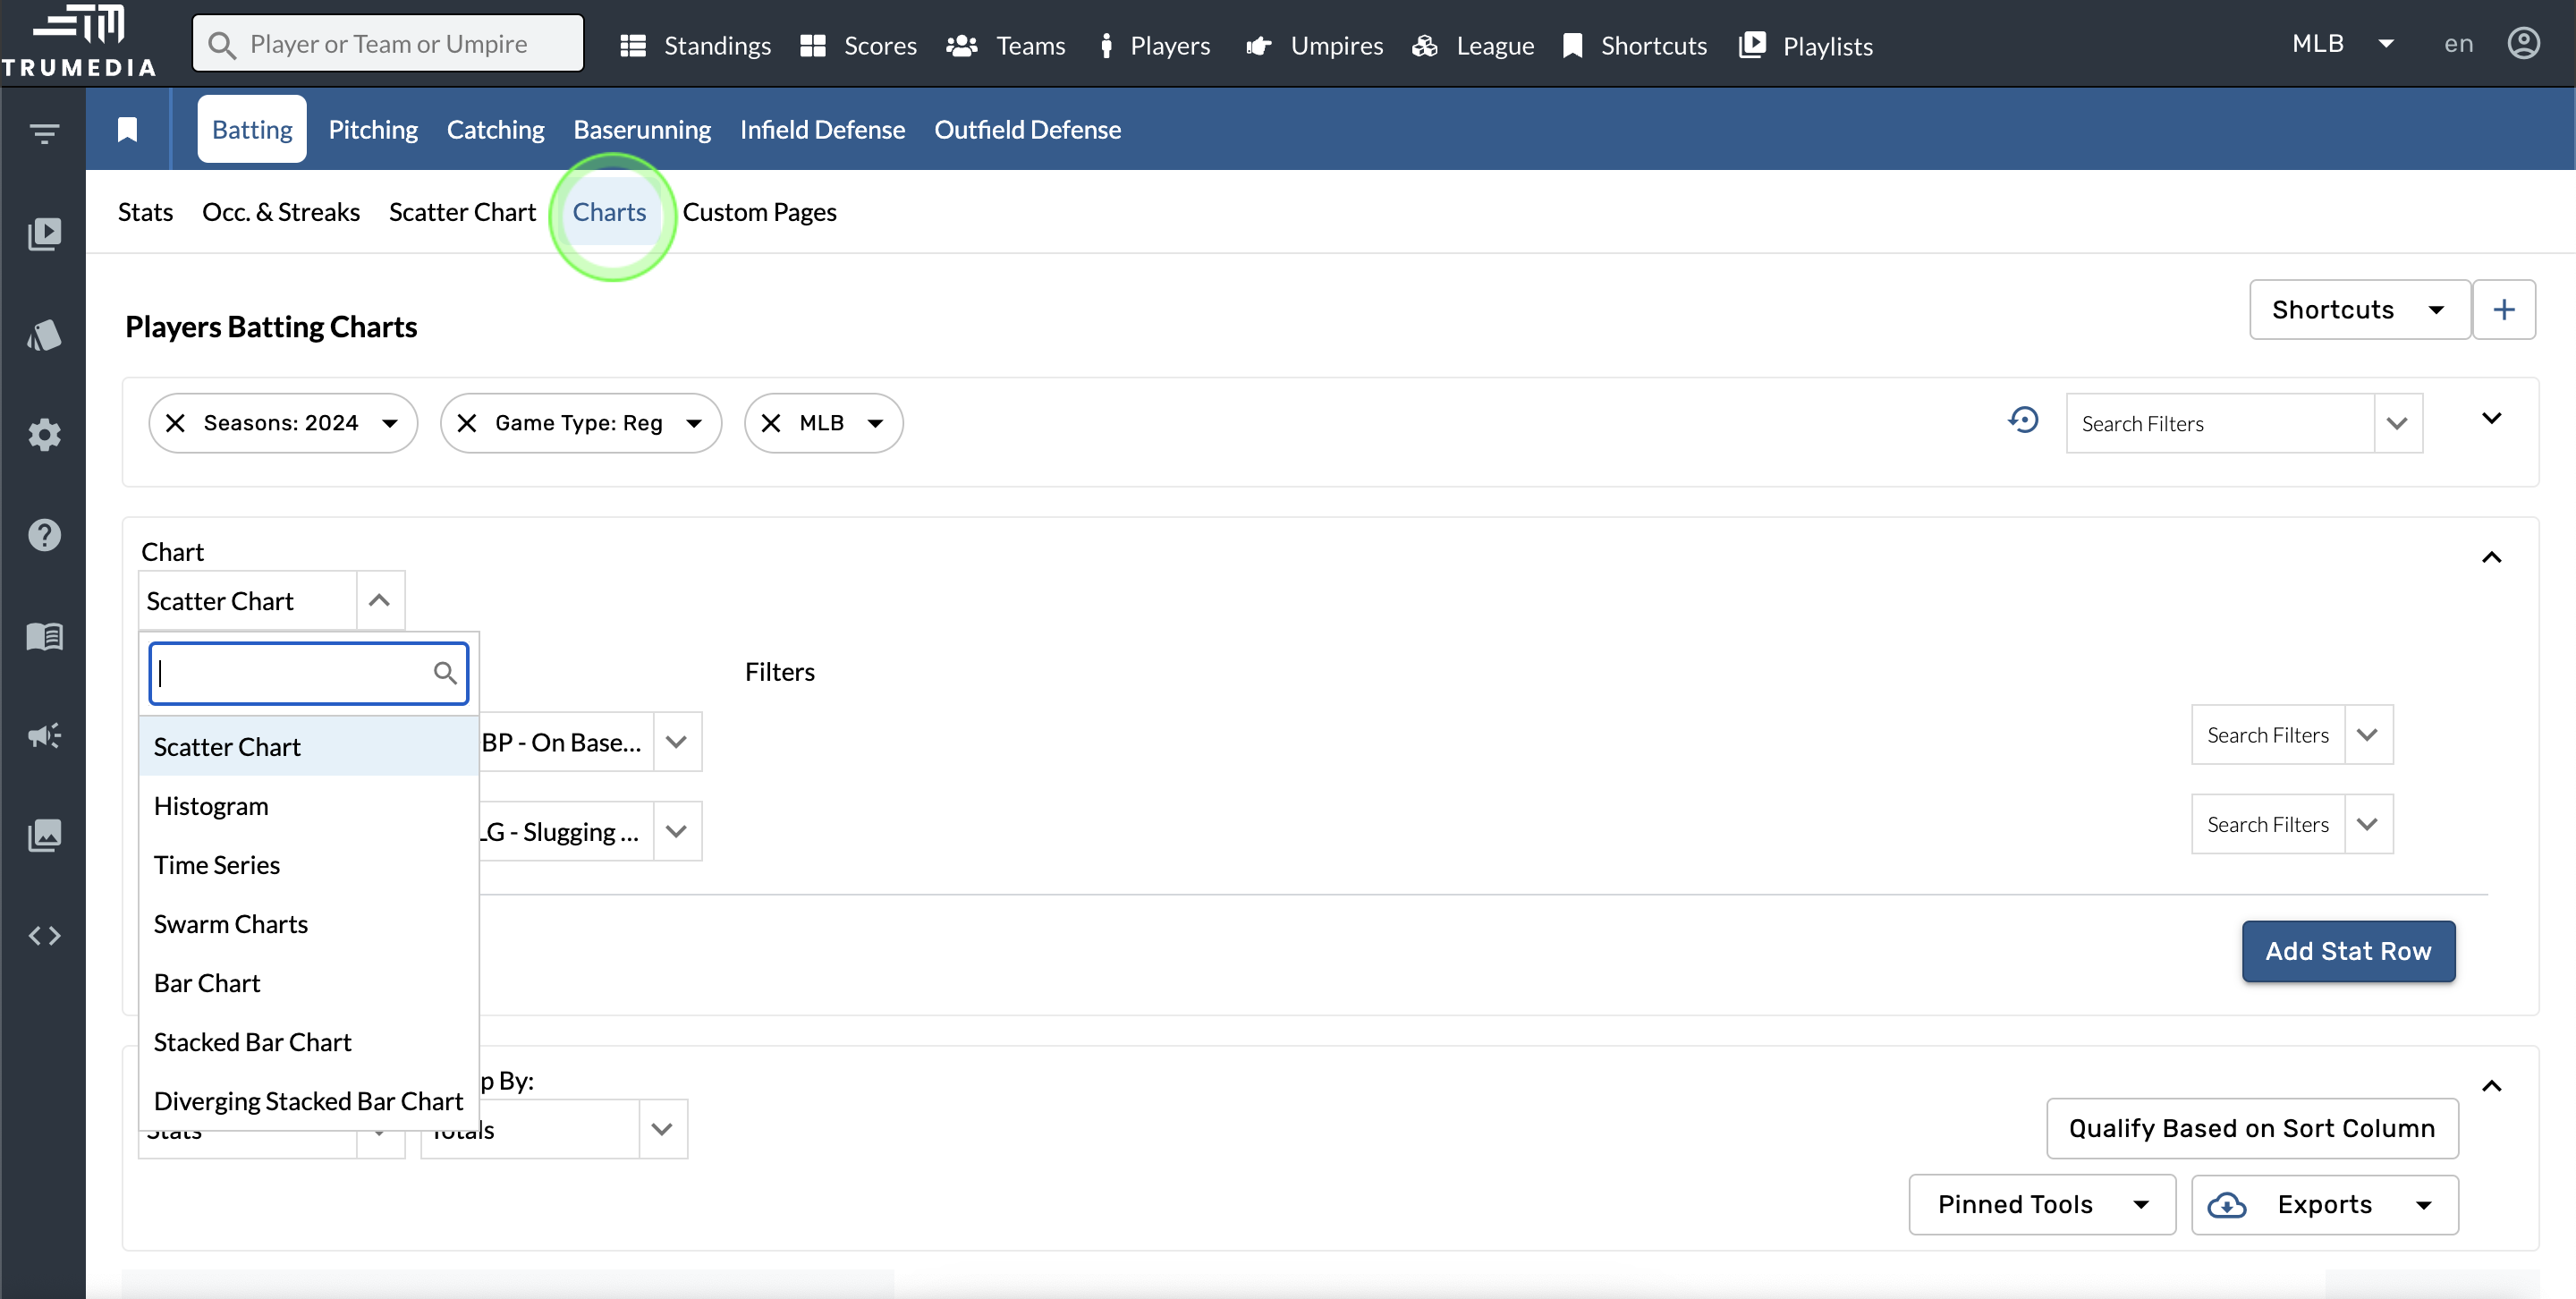Remove the Game Type: Reg filter
The width and height of the screenshot is (2576, 1299).
(x=467, y=423)
